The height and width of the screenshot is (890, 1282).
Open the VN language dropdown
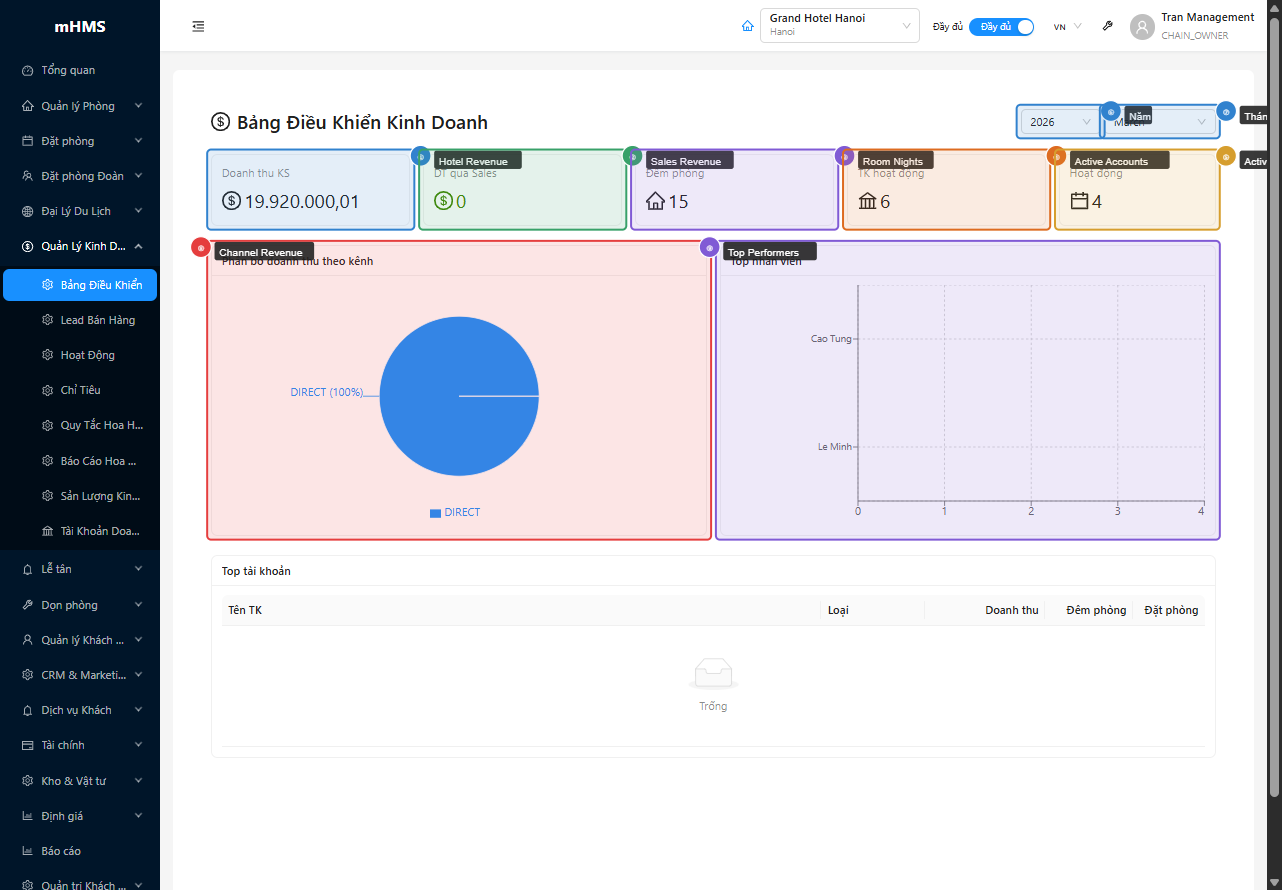(x=1067, y=27)
